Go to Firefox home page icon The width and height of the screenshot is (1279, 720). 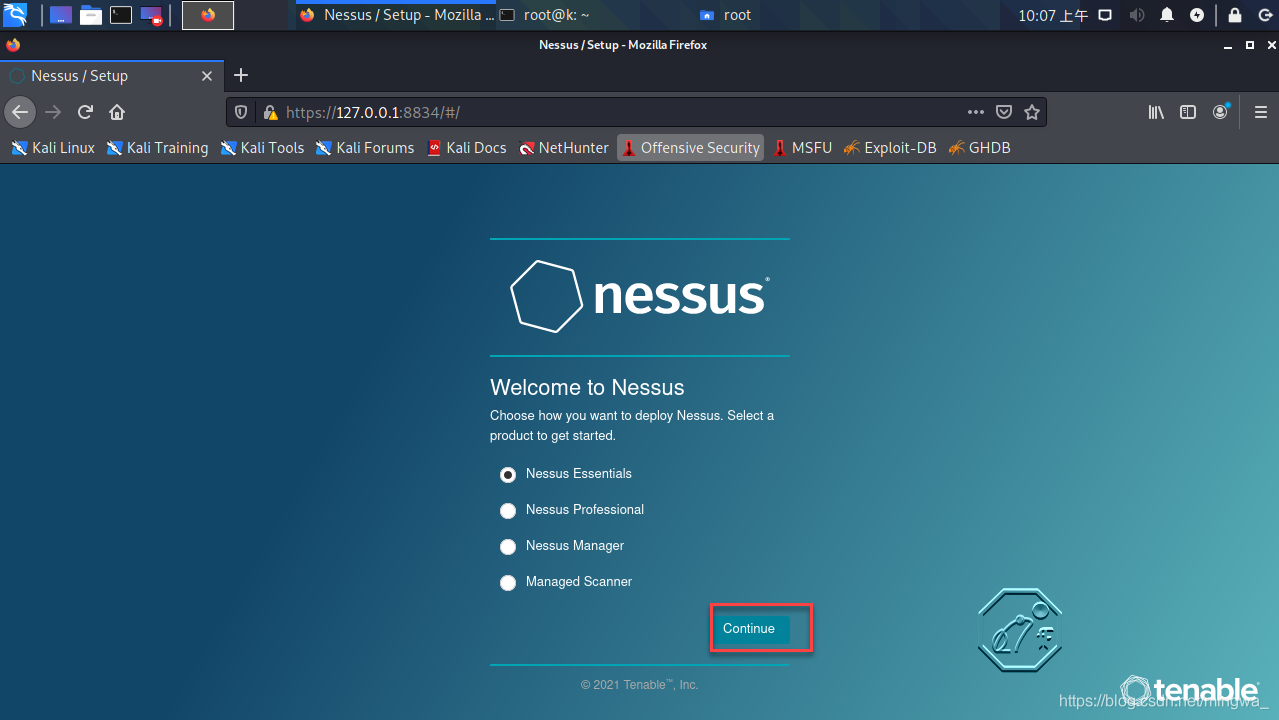coord(117,112)
